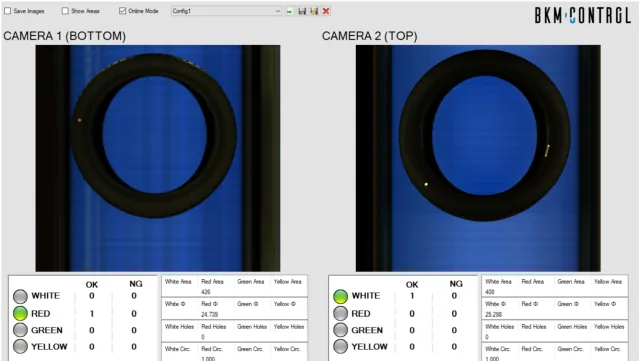Click the CAMERA 2 (TOP) heading
The image size is (640, 361).
tap(369, 36)
